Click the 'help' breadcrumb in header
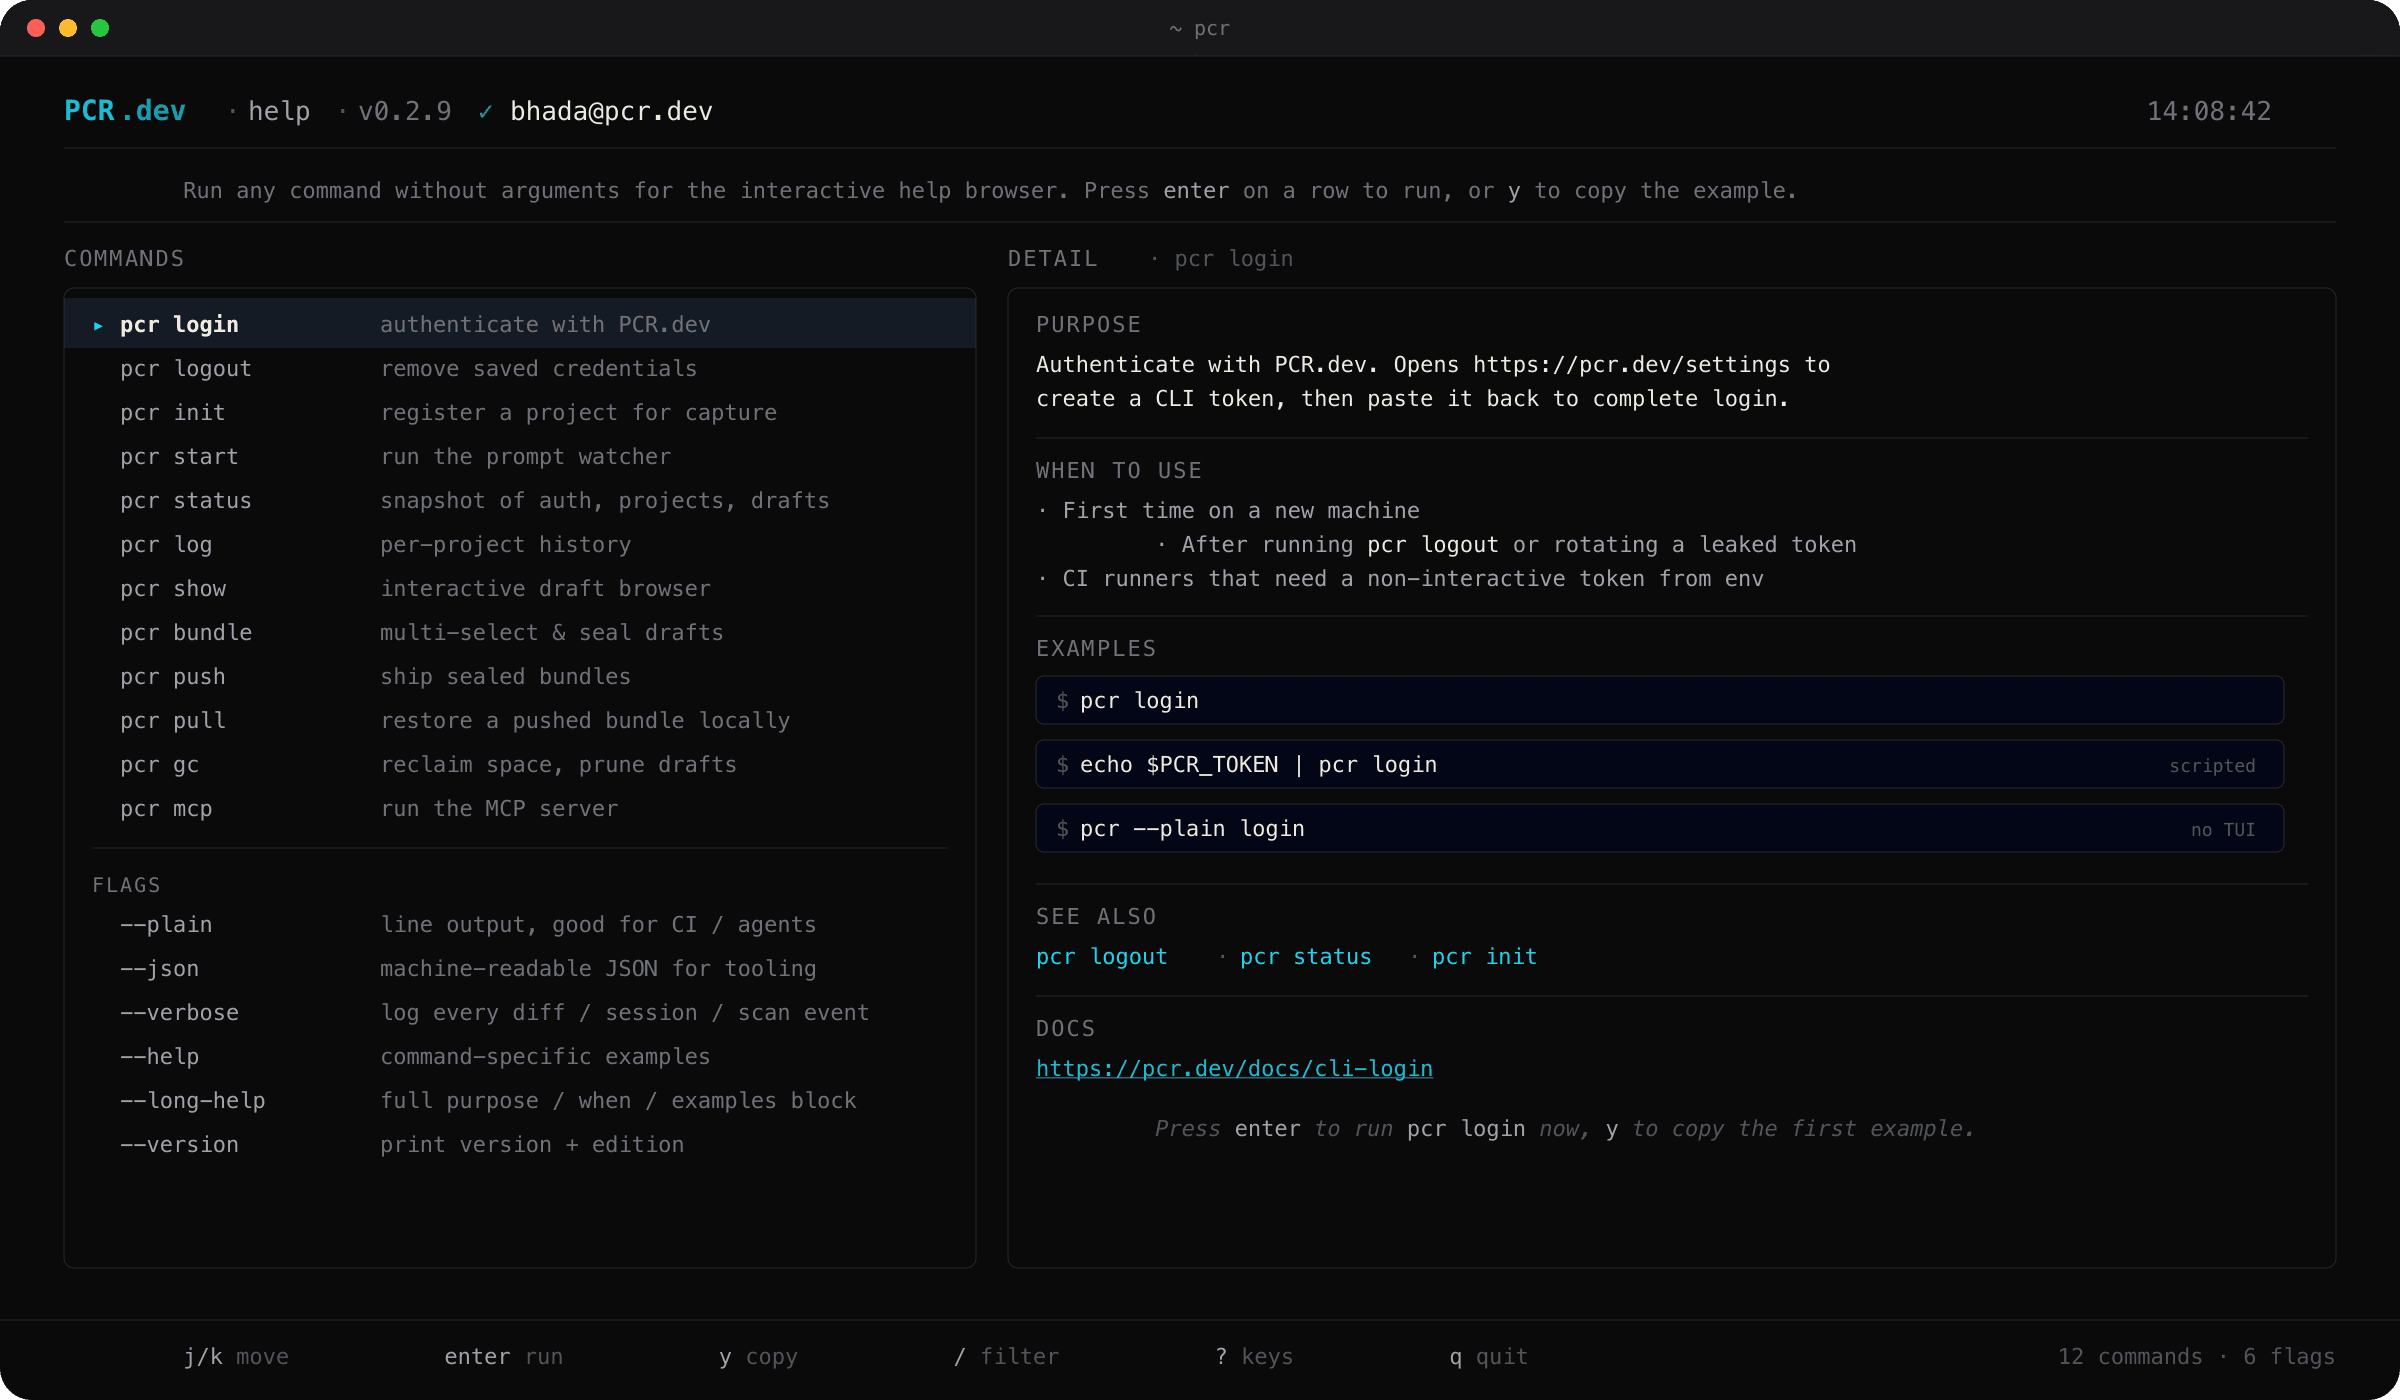The image size is (2400, 1400). [x=279, y=111]
